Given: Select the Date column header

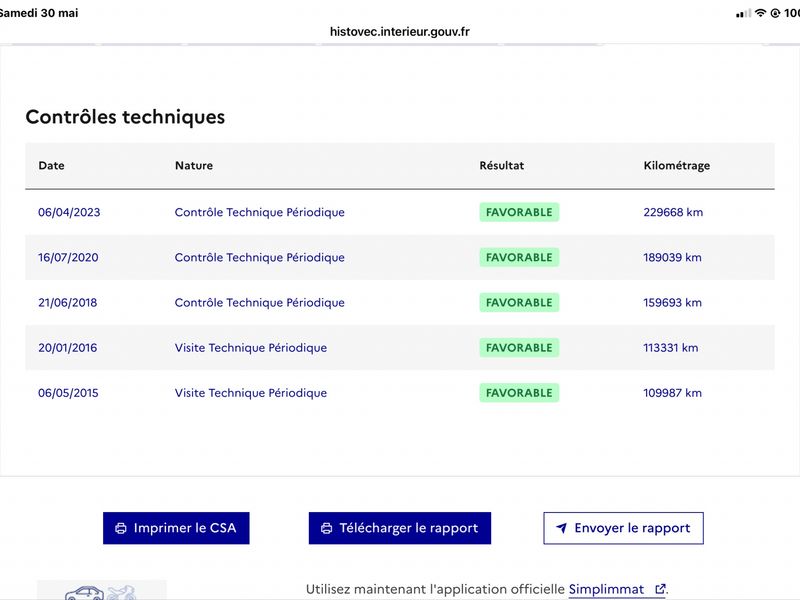Looking at the screenshot, I should (52, 165).
